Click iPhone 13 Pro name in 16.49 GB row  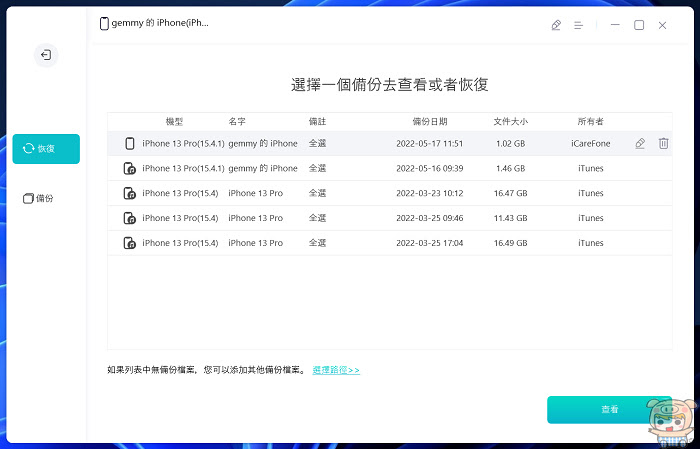tap(256, 244)
